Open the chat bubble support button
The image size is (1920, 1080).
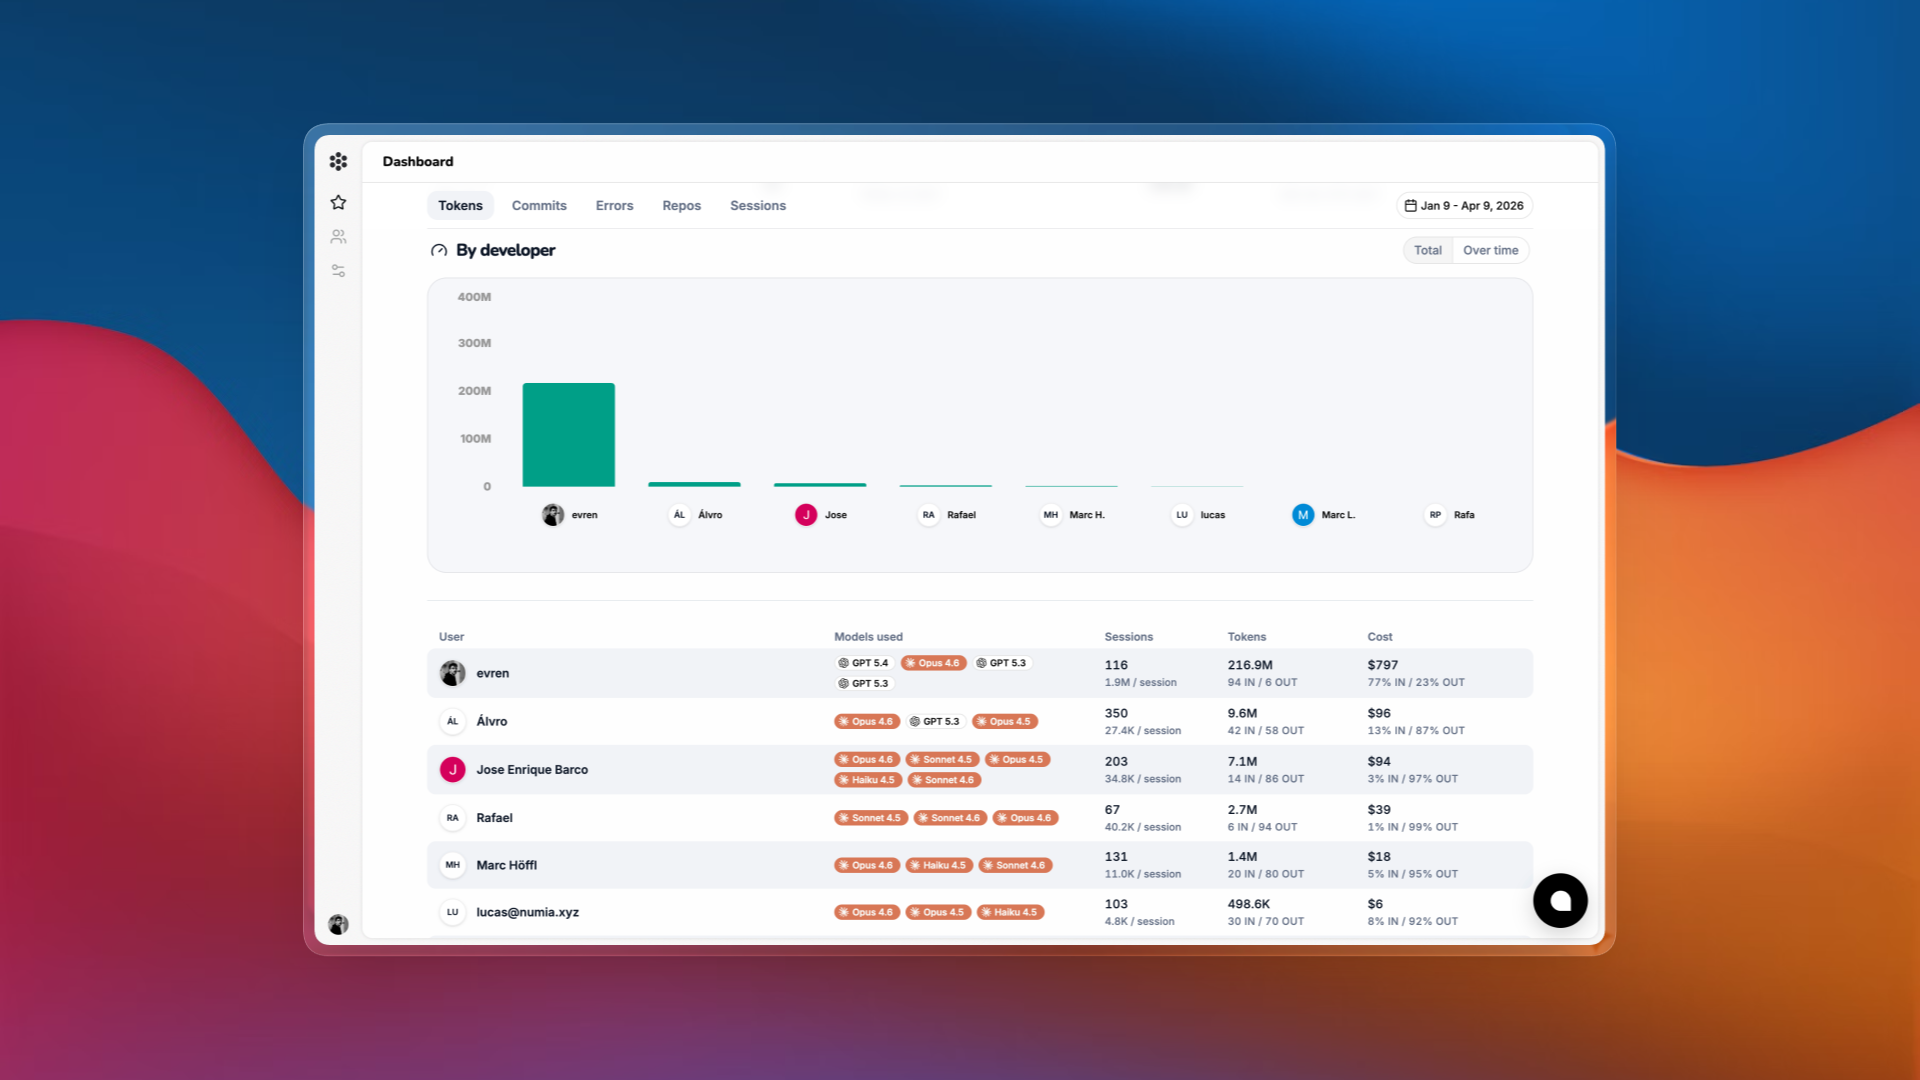point(1560,901)
